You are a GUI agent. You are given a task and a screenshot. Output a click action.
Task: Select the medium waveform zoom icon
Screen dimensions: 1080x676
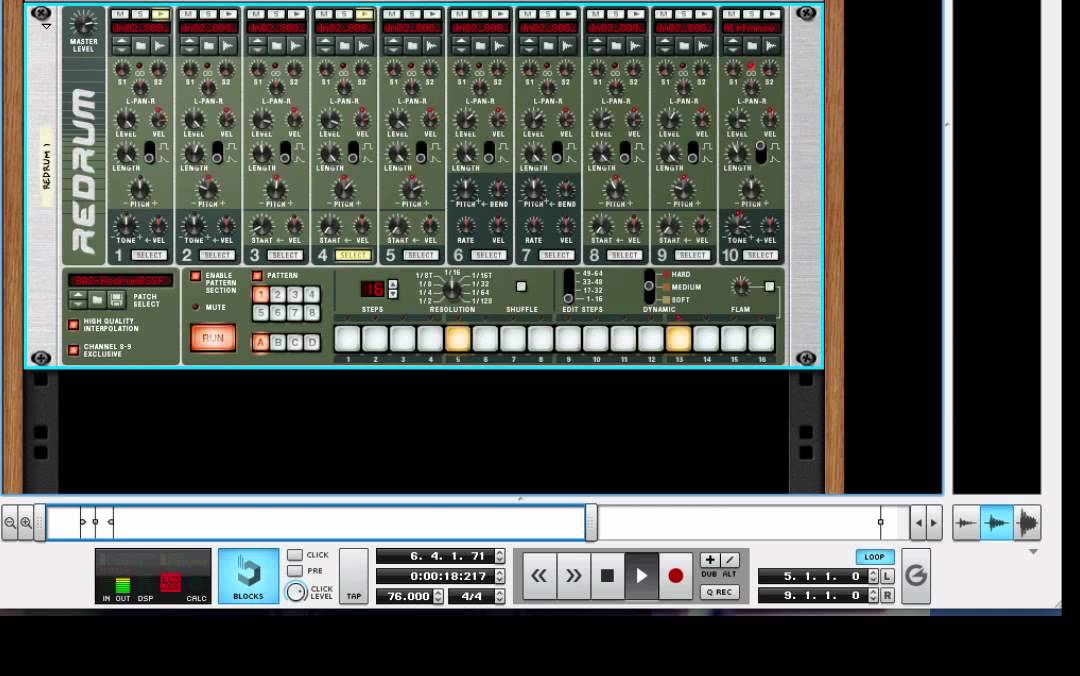point(996,523)
